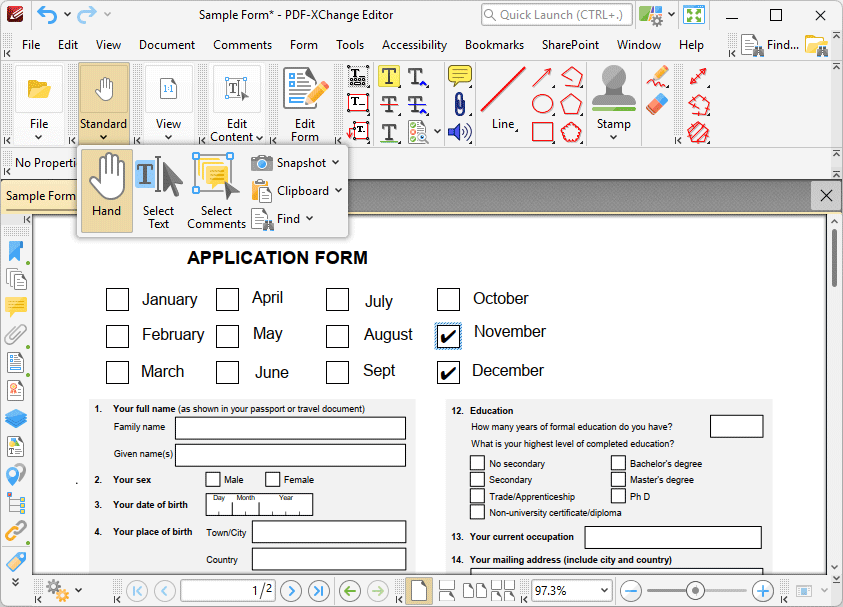Select the Oval shape tool

pyautogui.click(x=542, y=104)
